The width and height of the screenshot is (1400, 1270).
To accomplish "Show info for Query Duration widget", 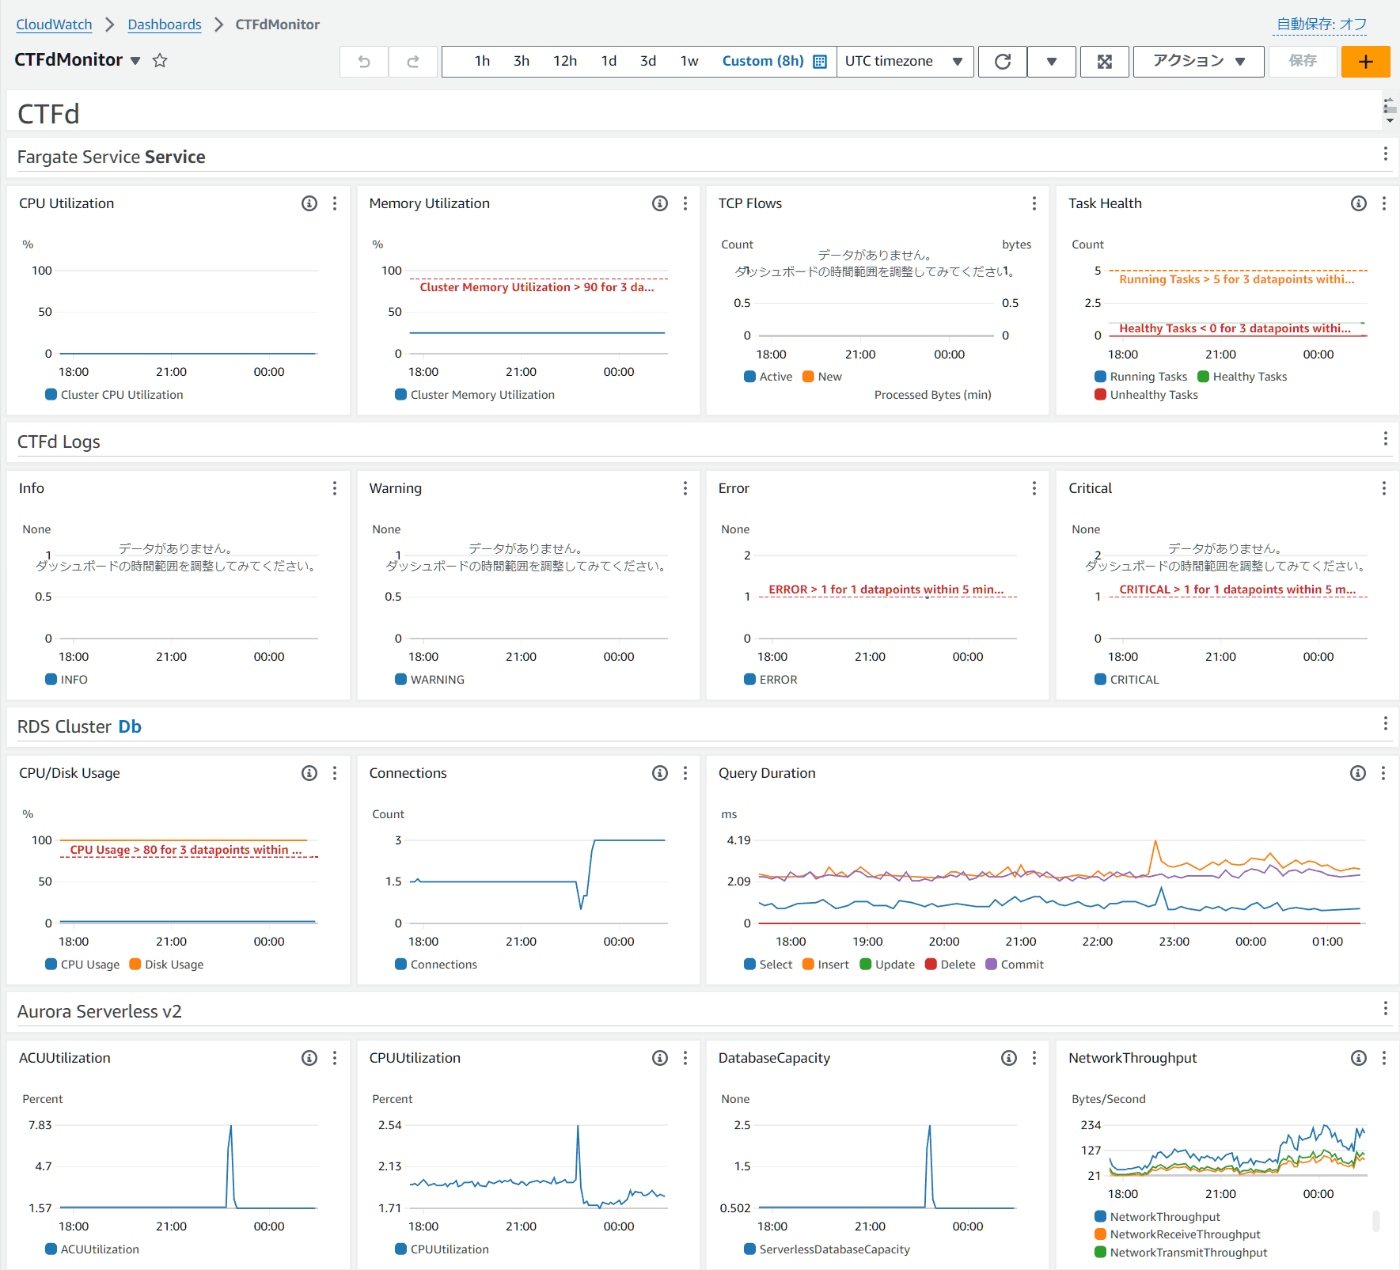I will click(1358, 773).
